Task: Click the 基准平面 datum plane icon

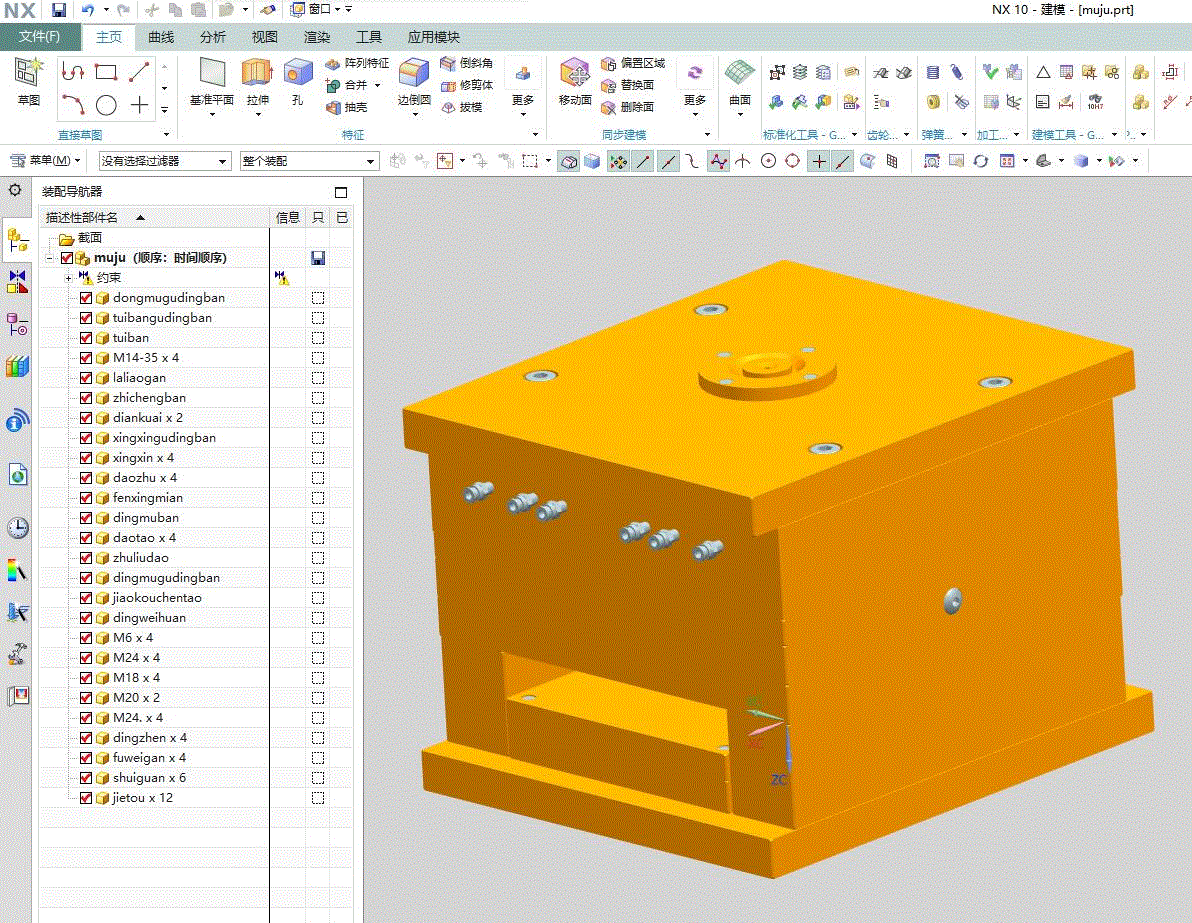Action: pyautogui.click(x=212, y=73)
